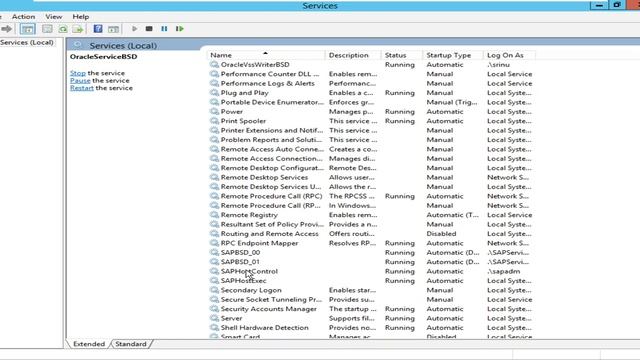
Task: Select Secure Socket Tunneling Pr... row
Action: [371, 299]
